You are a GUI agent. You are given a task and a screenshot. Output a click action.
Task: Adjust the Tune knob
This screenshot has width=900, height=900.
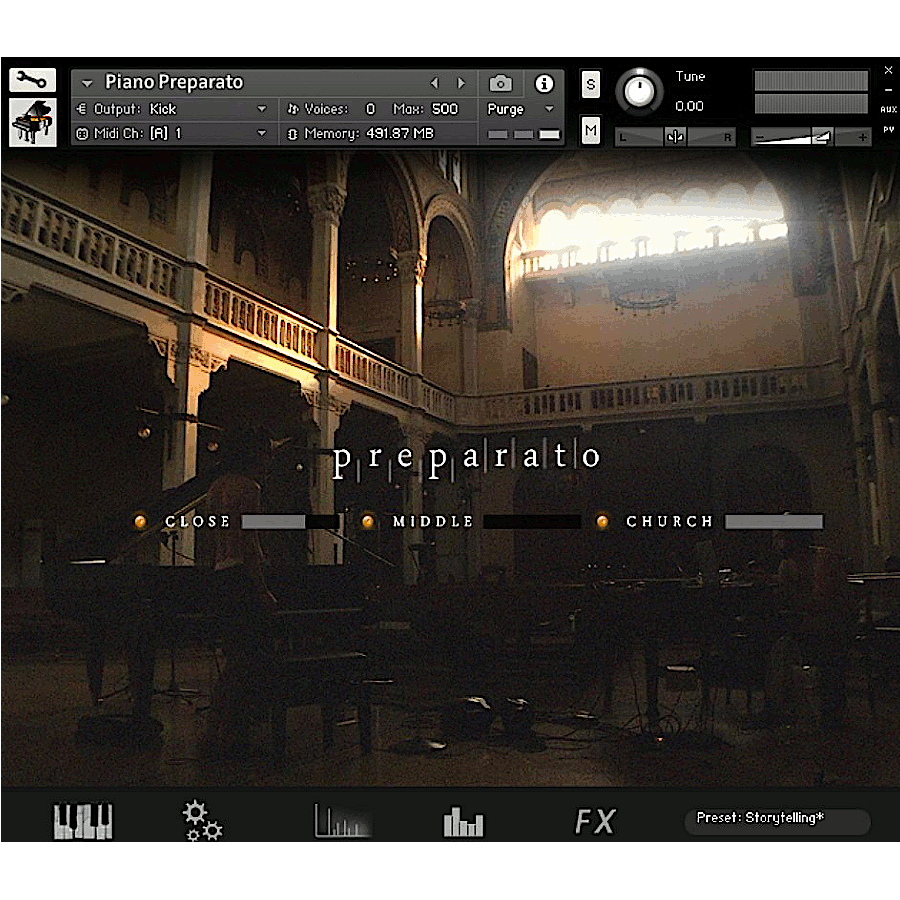(639, 91)
